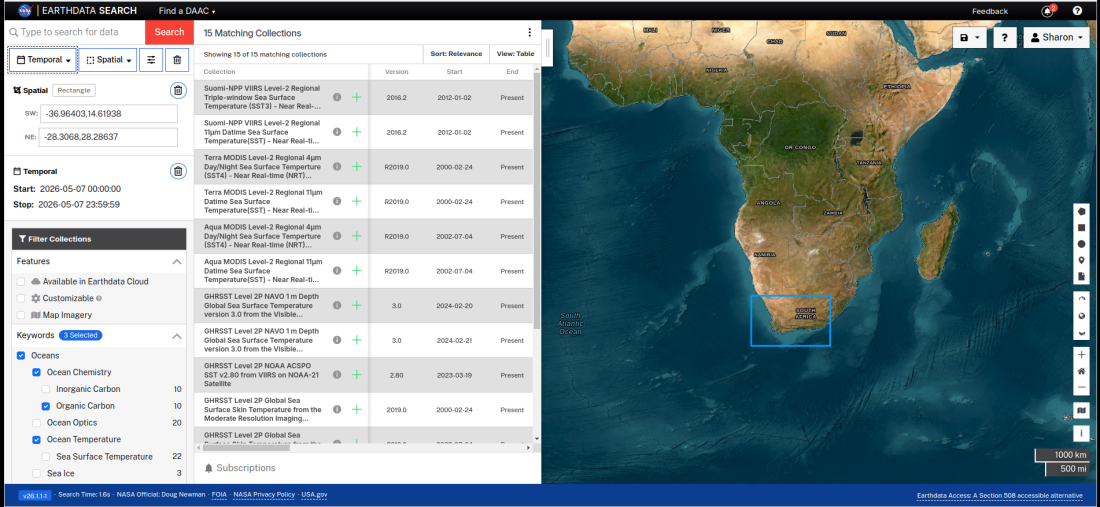Enable Available in Earthdata Cloud filter
This screenshot has height=507, width=1100.
(x=21, y=281)
